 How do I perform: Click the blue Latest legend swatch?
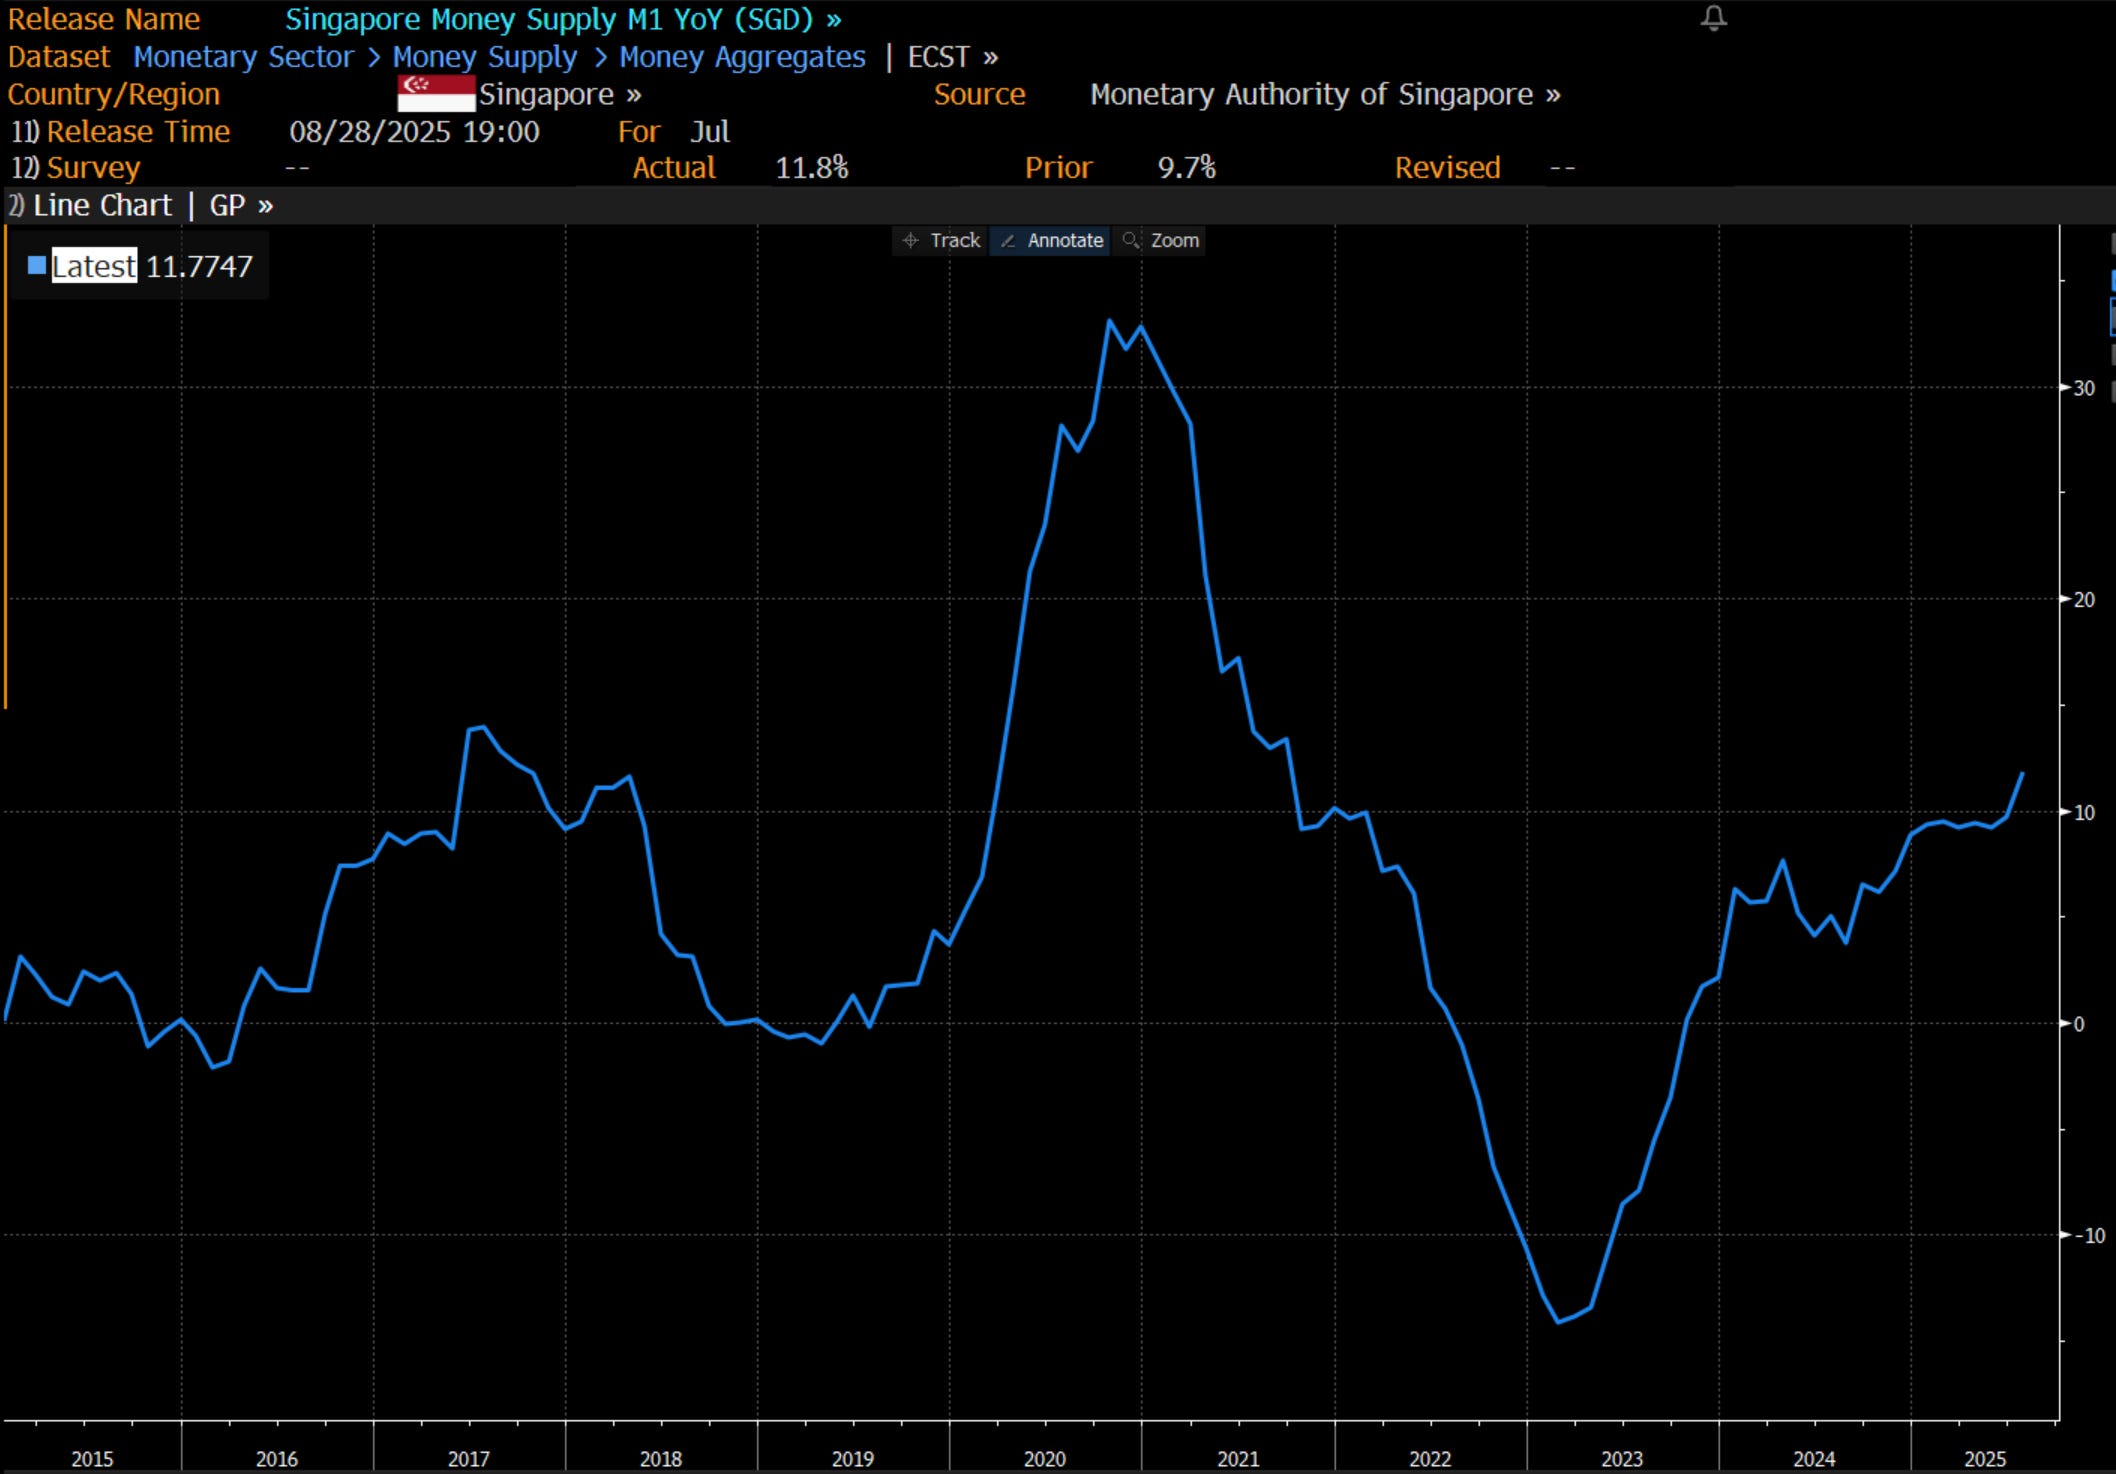pyautogui.click(x=37, y=266)
